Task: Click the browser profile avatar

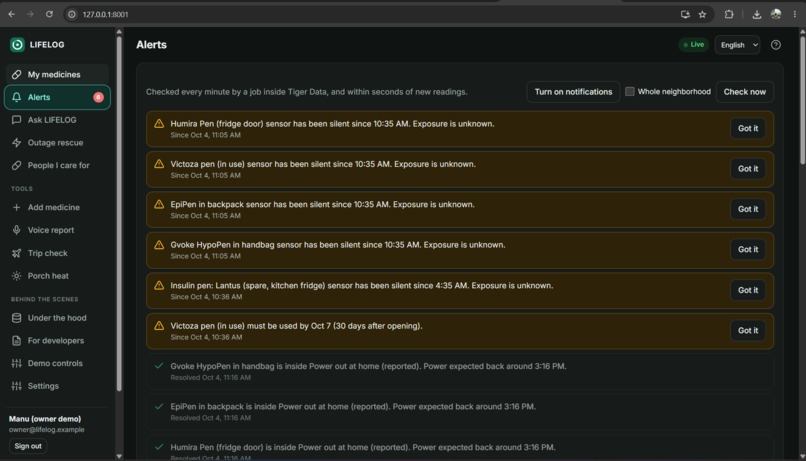Action: tap(776, 14)
